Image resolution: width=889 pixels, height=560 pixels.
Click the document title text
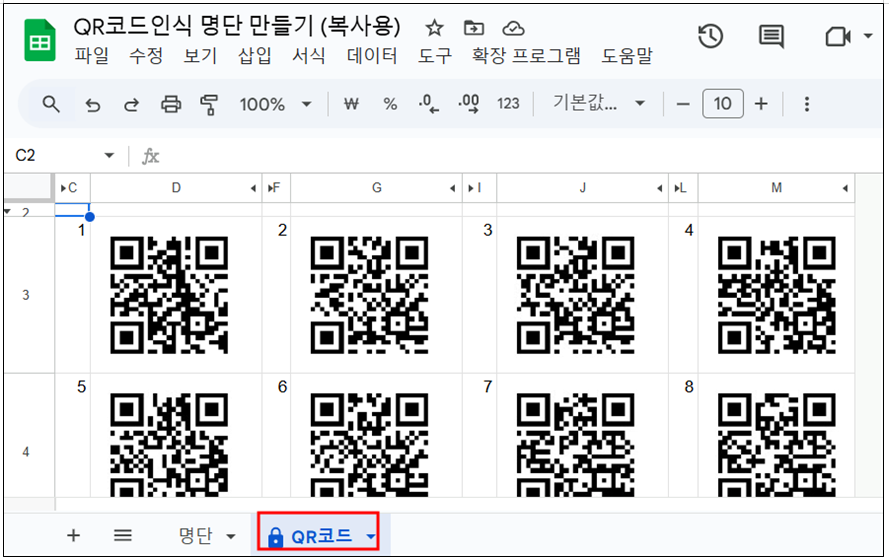tap(237, 27)
